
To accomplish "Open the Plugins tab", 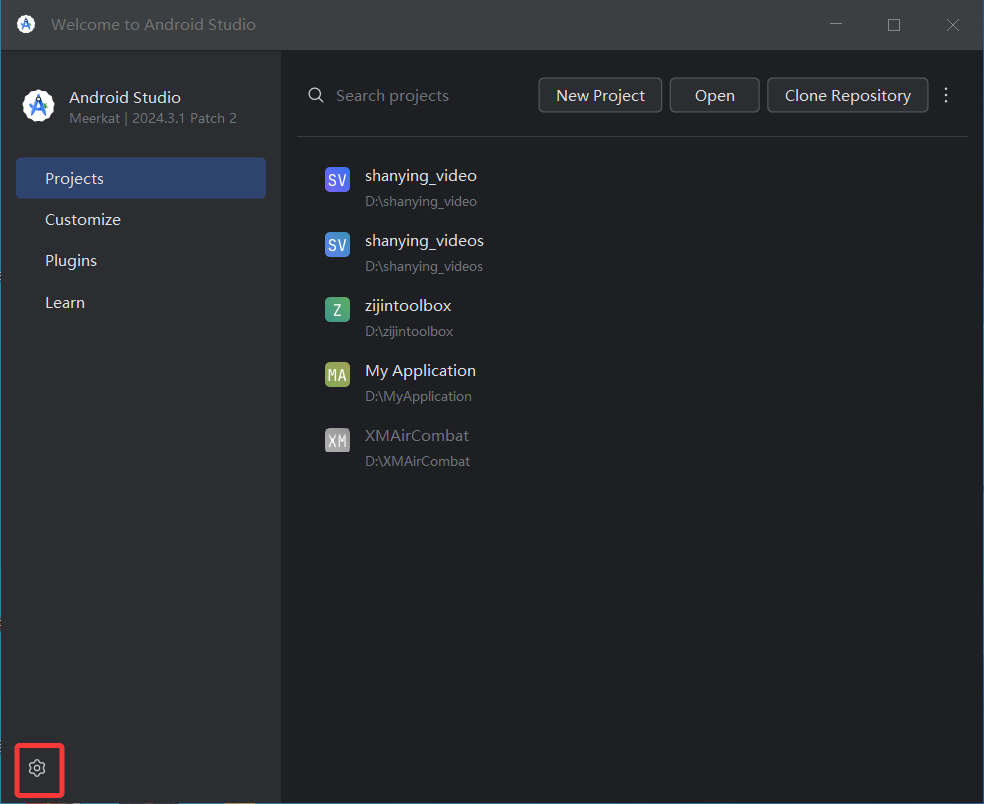I will pos(71,260).
